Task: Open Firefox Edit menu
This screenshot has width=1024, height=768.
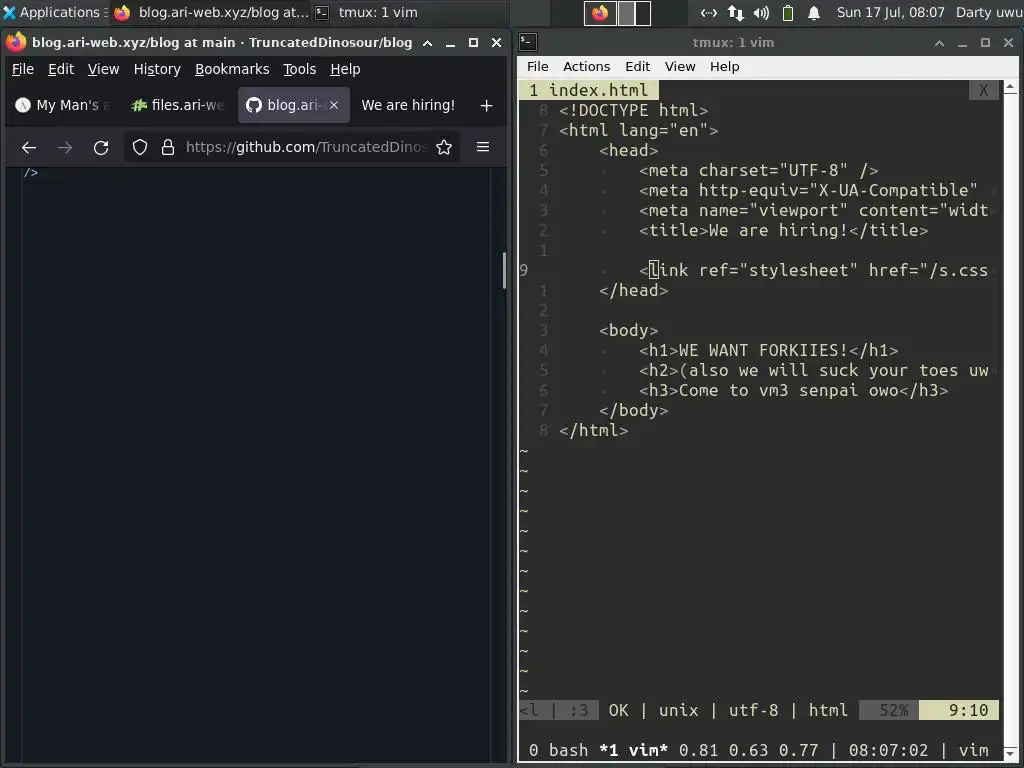Action: (61, 69)
